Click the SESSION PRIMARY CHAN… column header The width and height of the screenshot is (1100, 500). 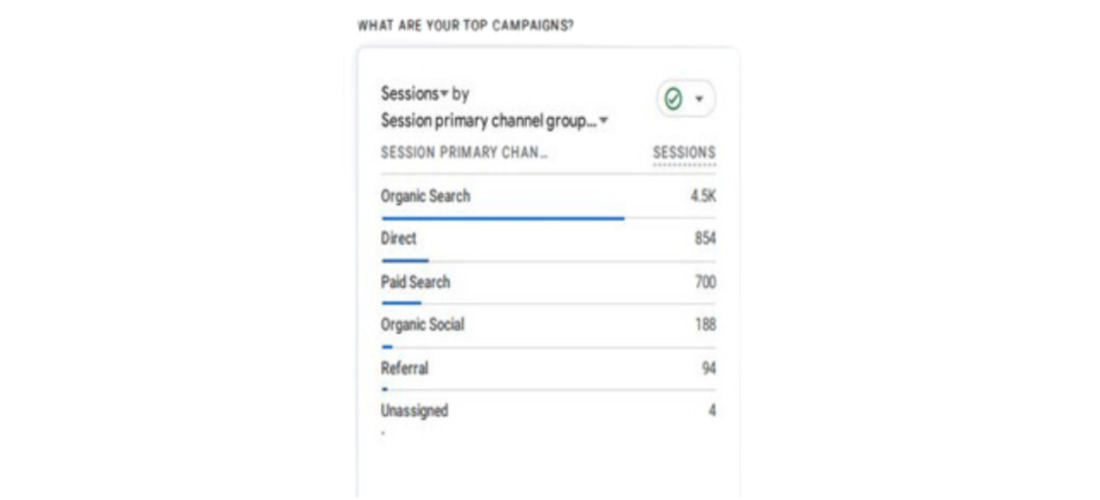point(464,153)
